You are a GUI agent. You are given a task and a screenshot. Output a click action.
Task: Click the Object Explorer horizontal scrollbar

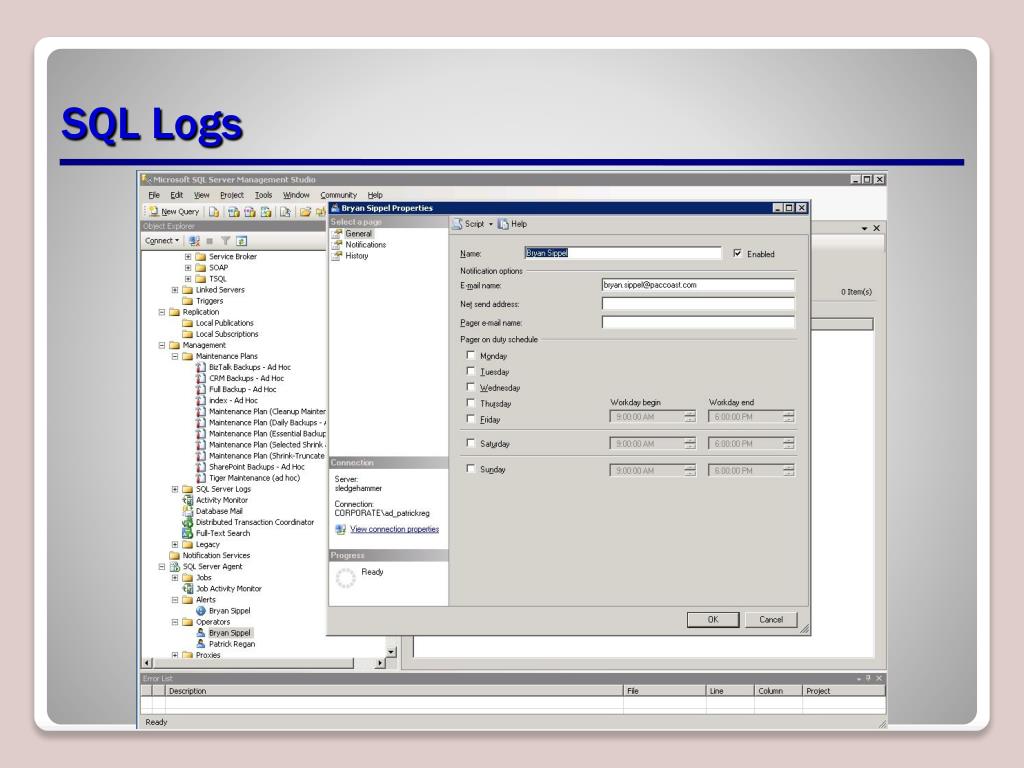[x=263, y=663]
